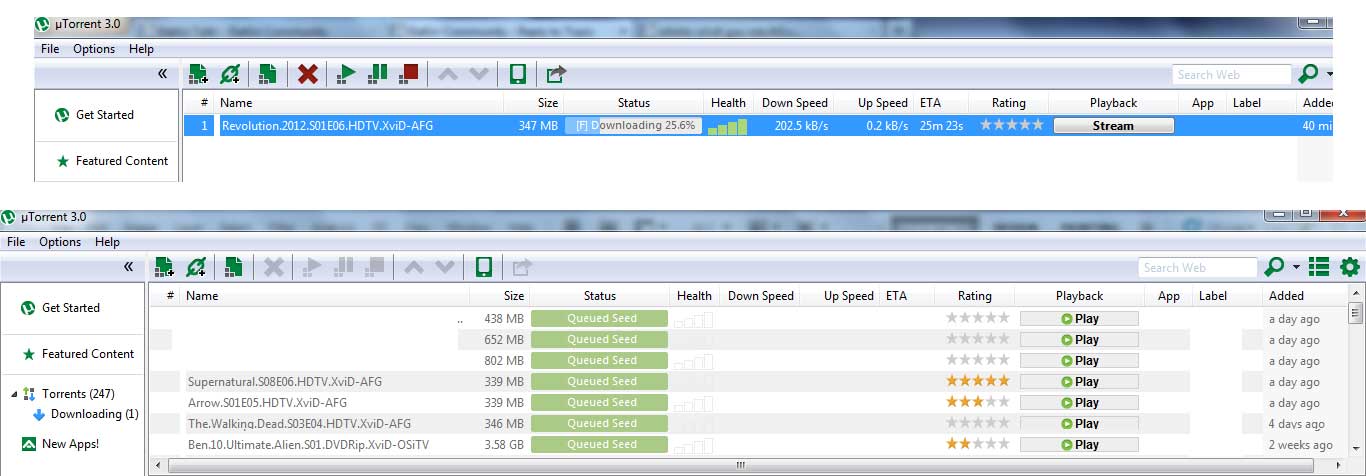Click the Search Web field in upper window
Viewport: 1366px width, 476px height.
point(1232,74)
